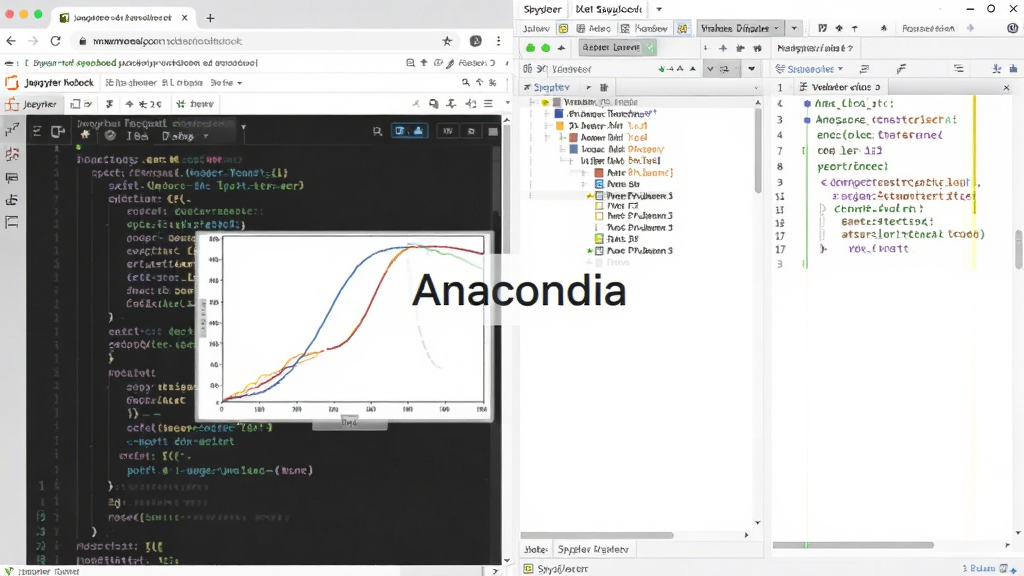Click the tiewy button in the Jupyter toolbar
Screen dimensions: 1024x576
coord(195,104)
